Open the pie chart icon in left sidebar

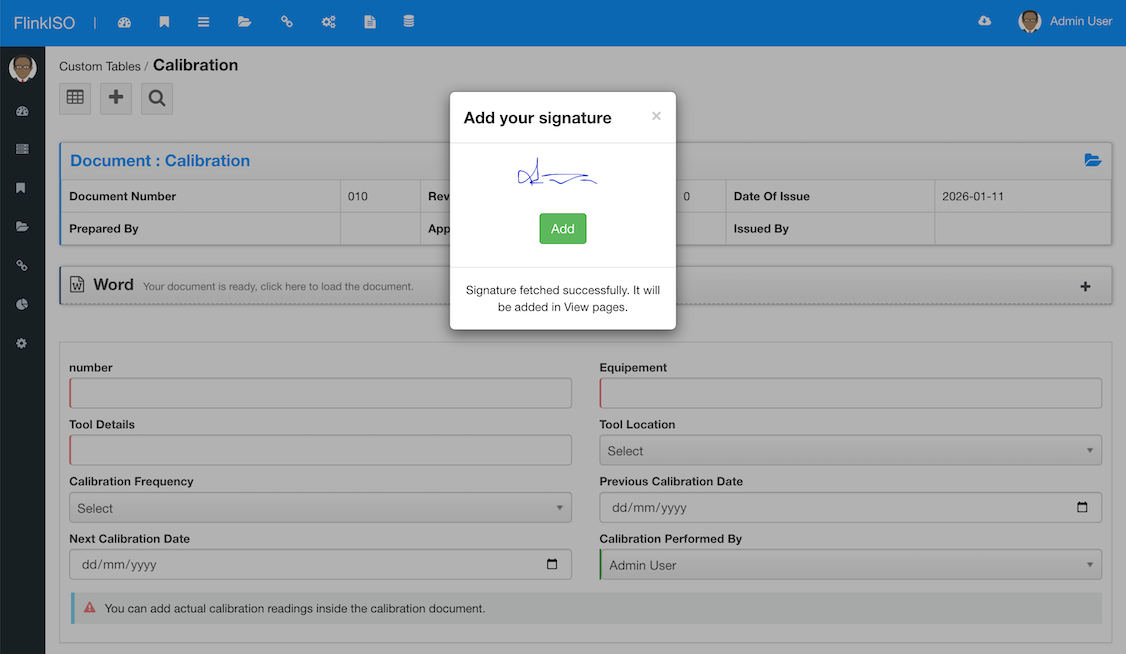(x=22, y=304)
